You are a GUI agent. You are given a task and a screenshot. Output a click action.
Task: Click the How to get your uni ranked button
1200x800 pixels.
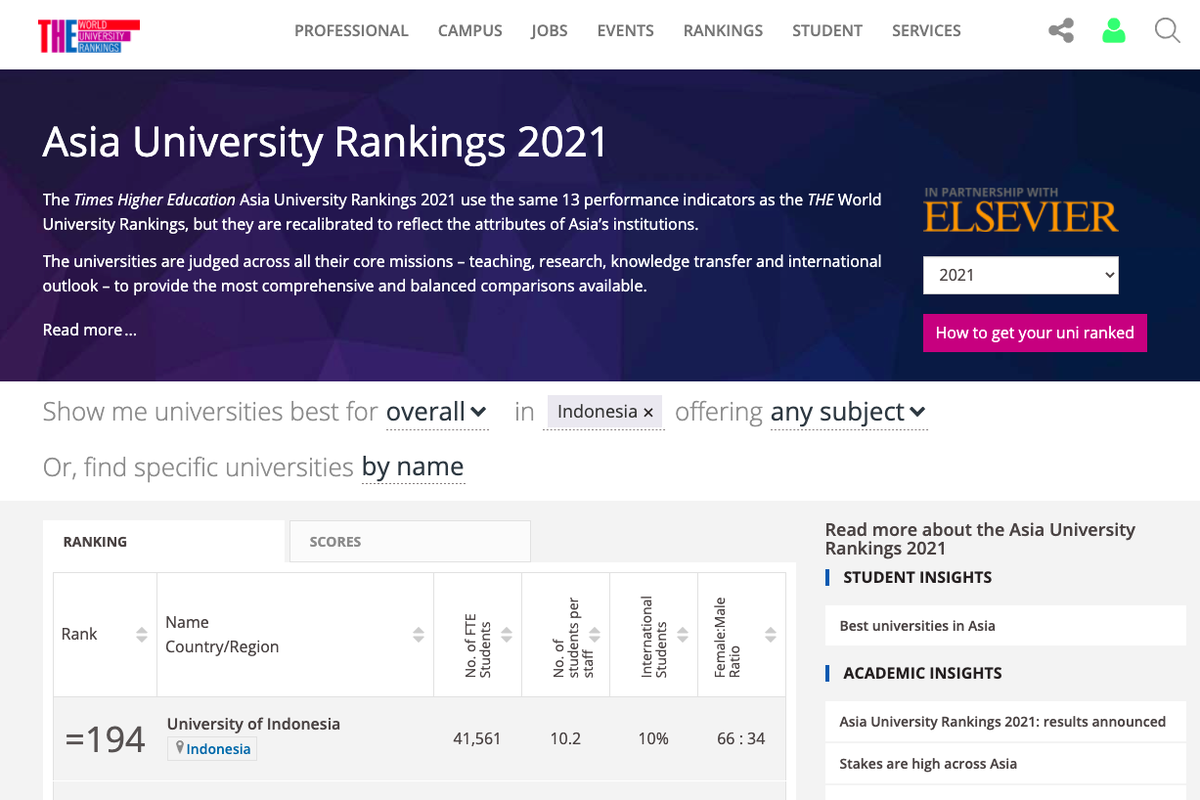pos(1034,332)
